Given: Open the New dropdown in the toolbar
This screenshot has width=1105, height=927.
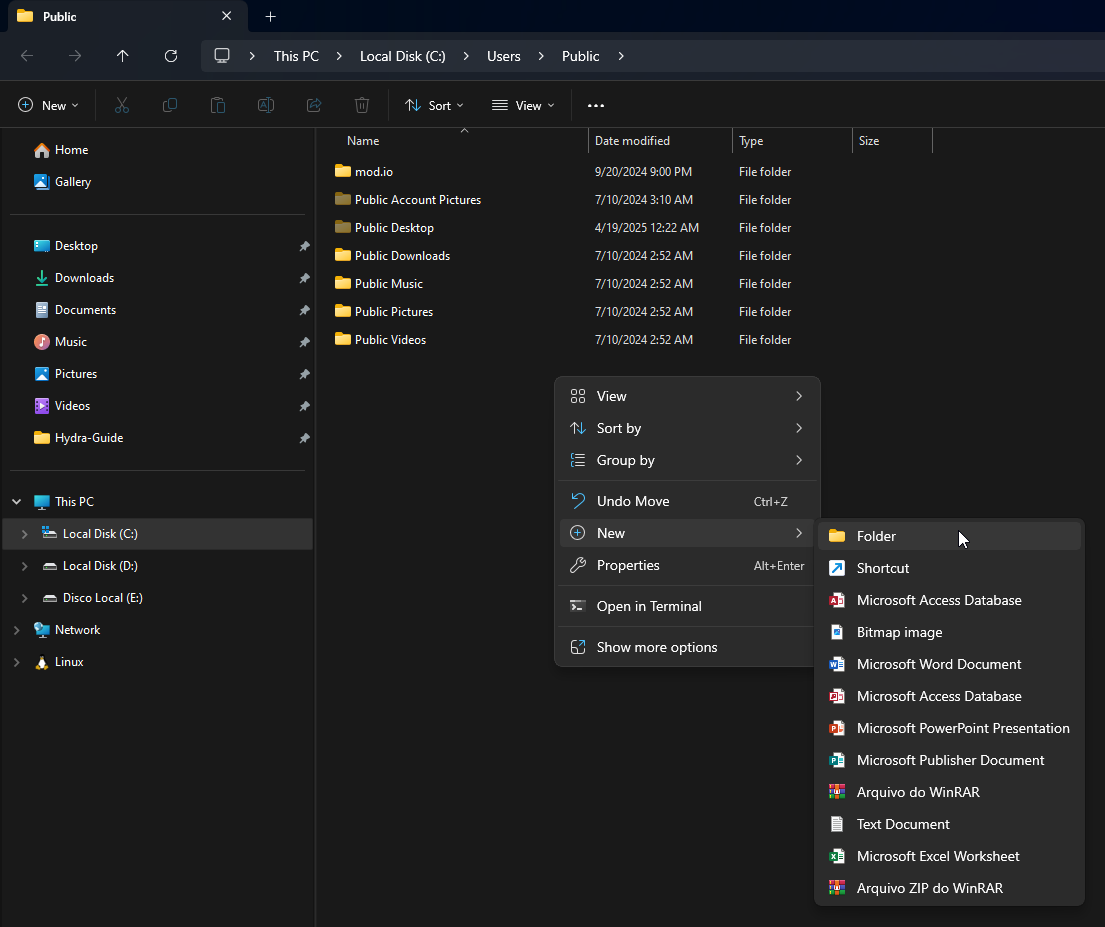Looking at the screenshot, I should click(48, 106).
